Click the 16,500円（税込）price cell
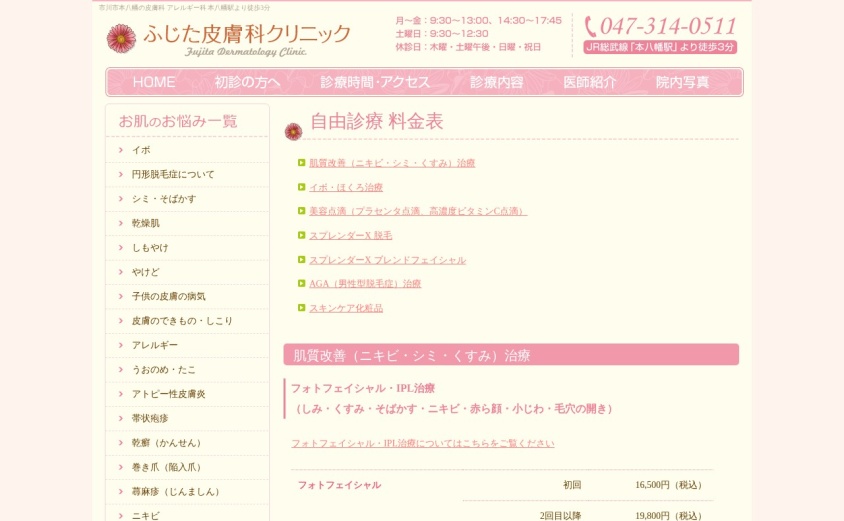The image size is (844, 521). 668,485
